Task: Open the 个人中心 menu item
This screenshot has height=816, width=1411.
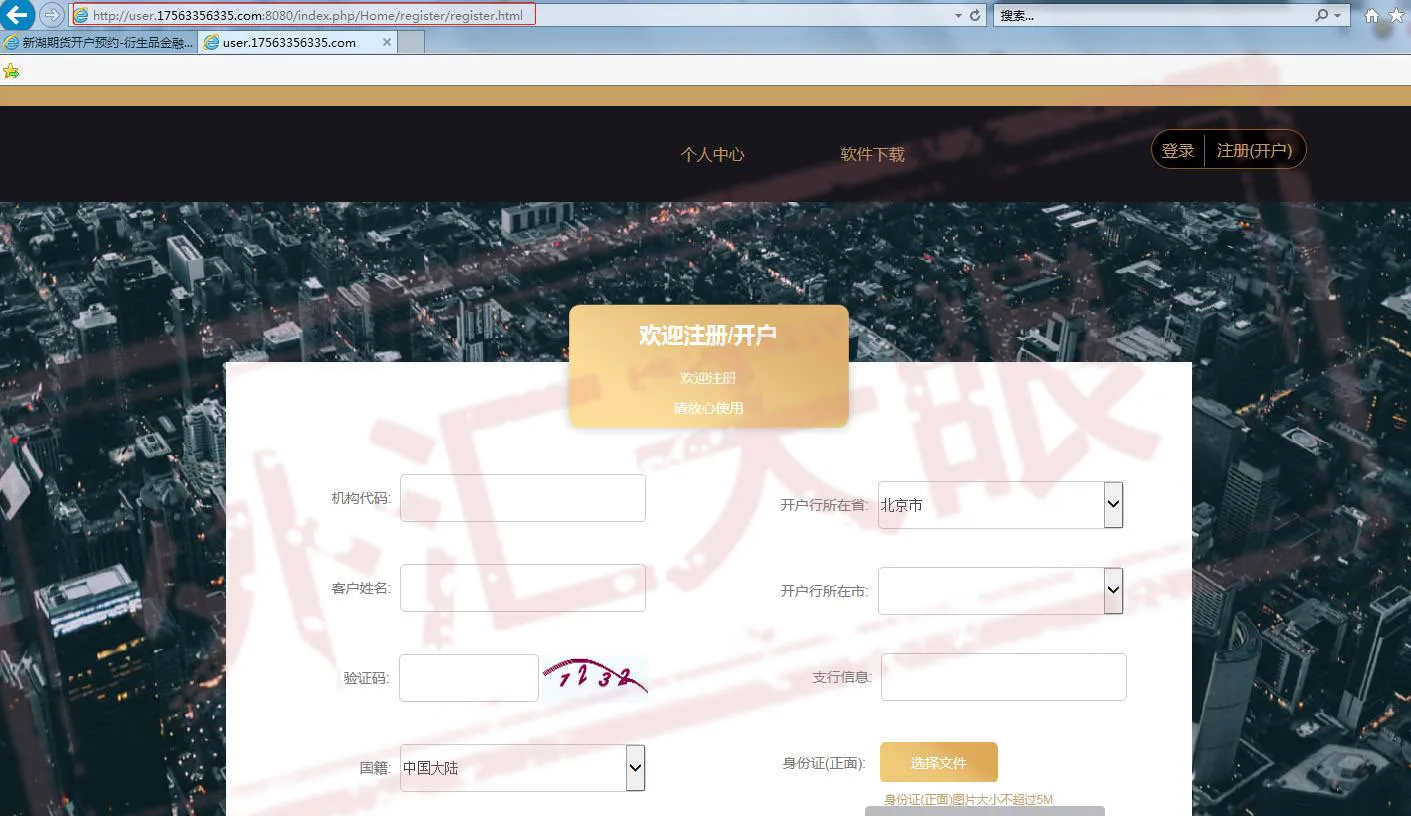Action: (712, 154)
